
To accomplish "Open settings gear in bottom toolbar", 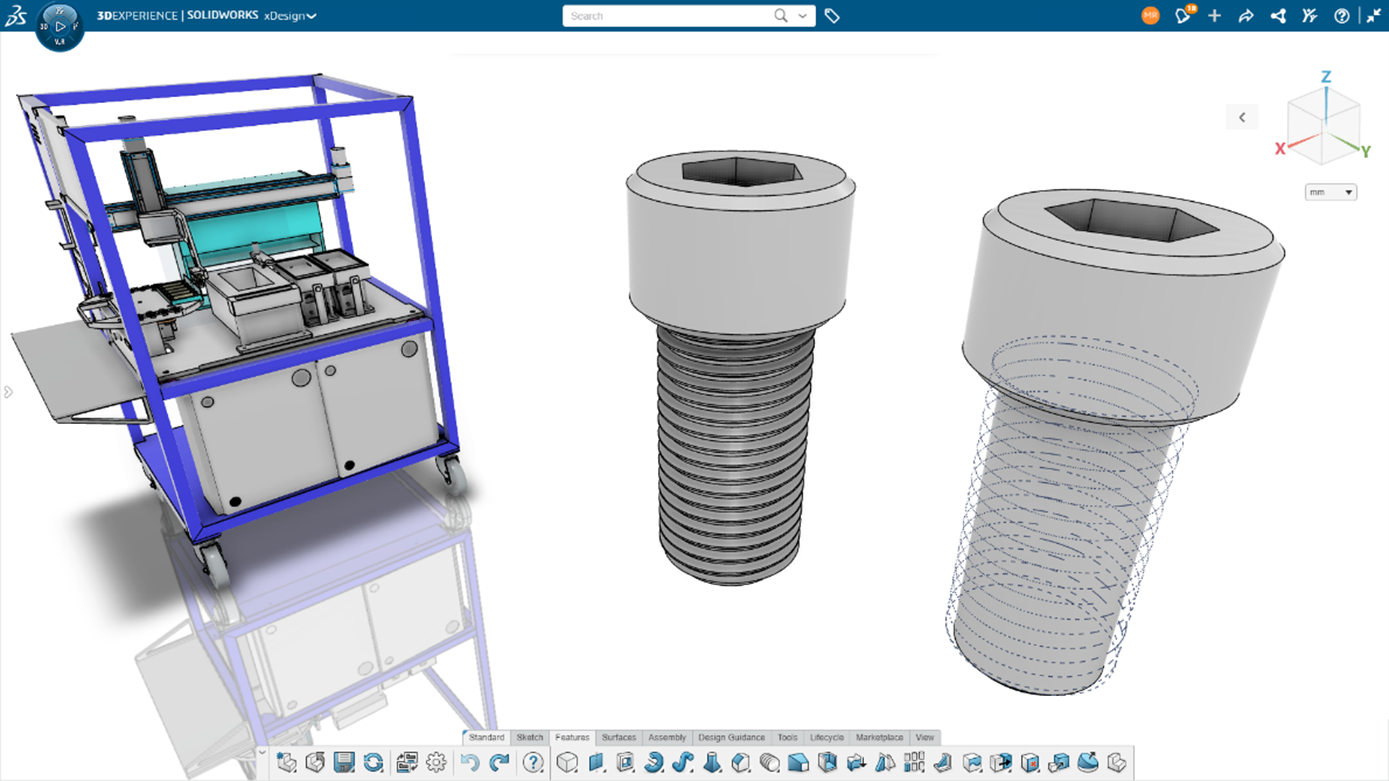I will point(436,763).
